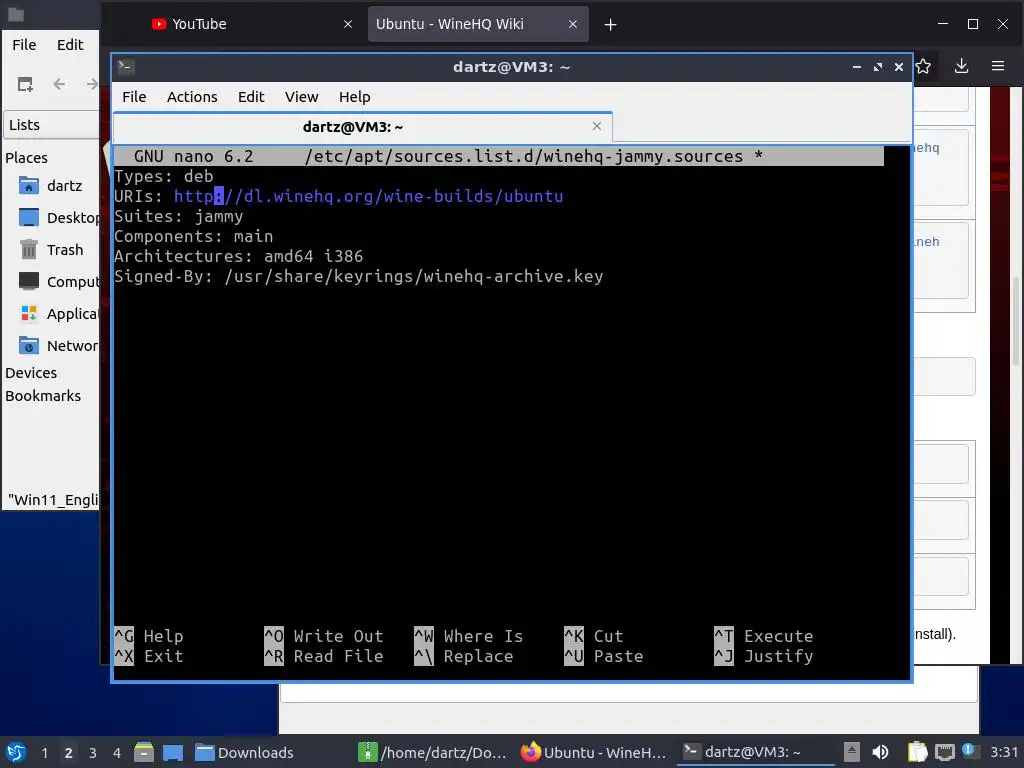Open the terminal Help menu
This screenshot has height=768, width=1024.
pyautogui.click(x=355, y=97)
